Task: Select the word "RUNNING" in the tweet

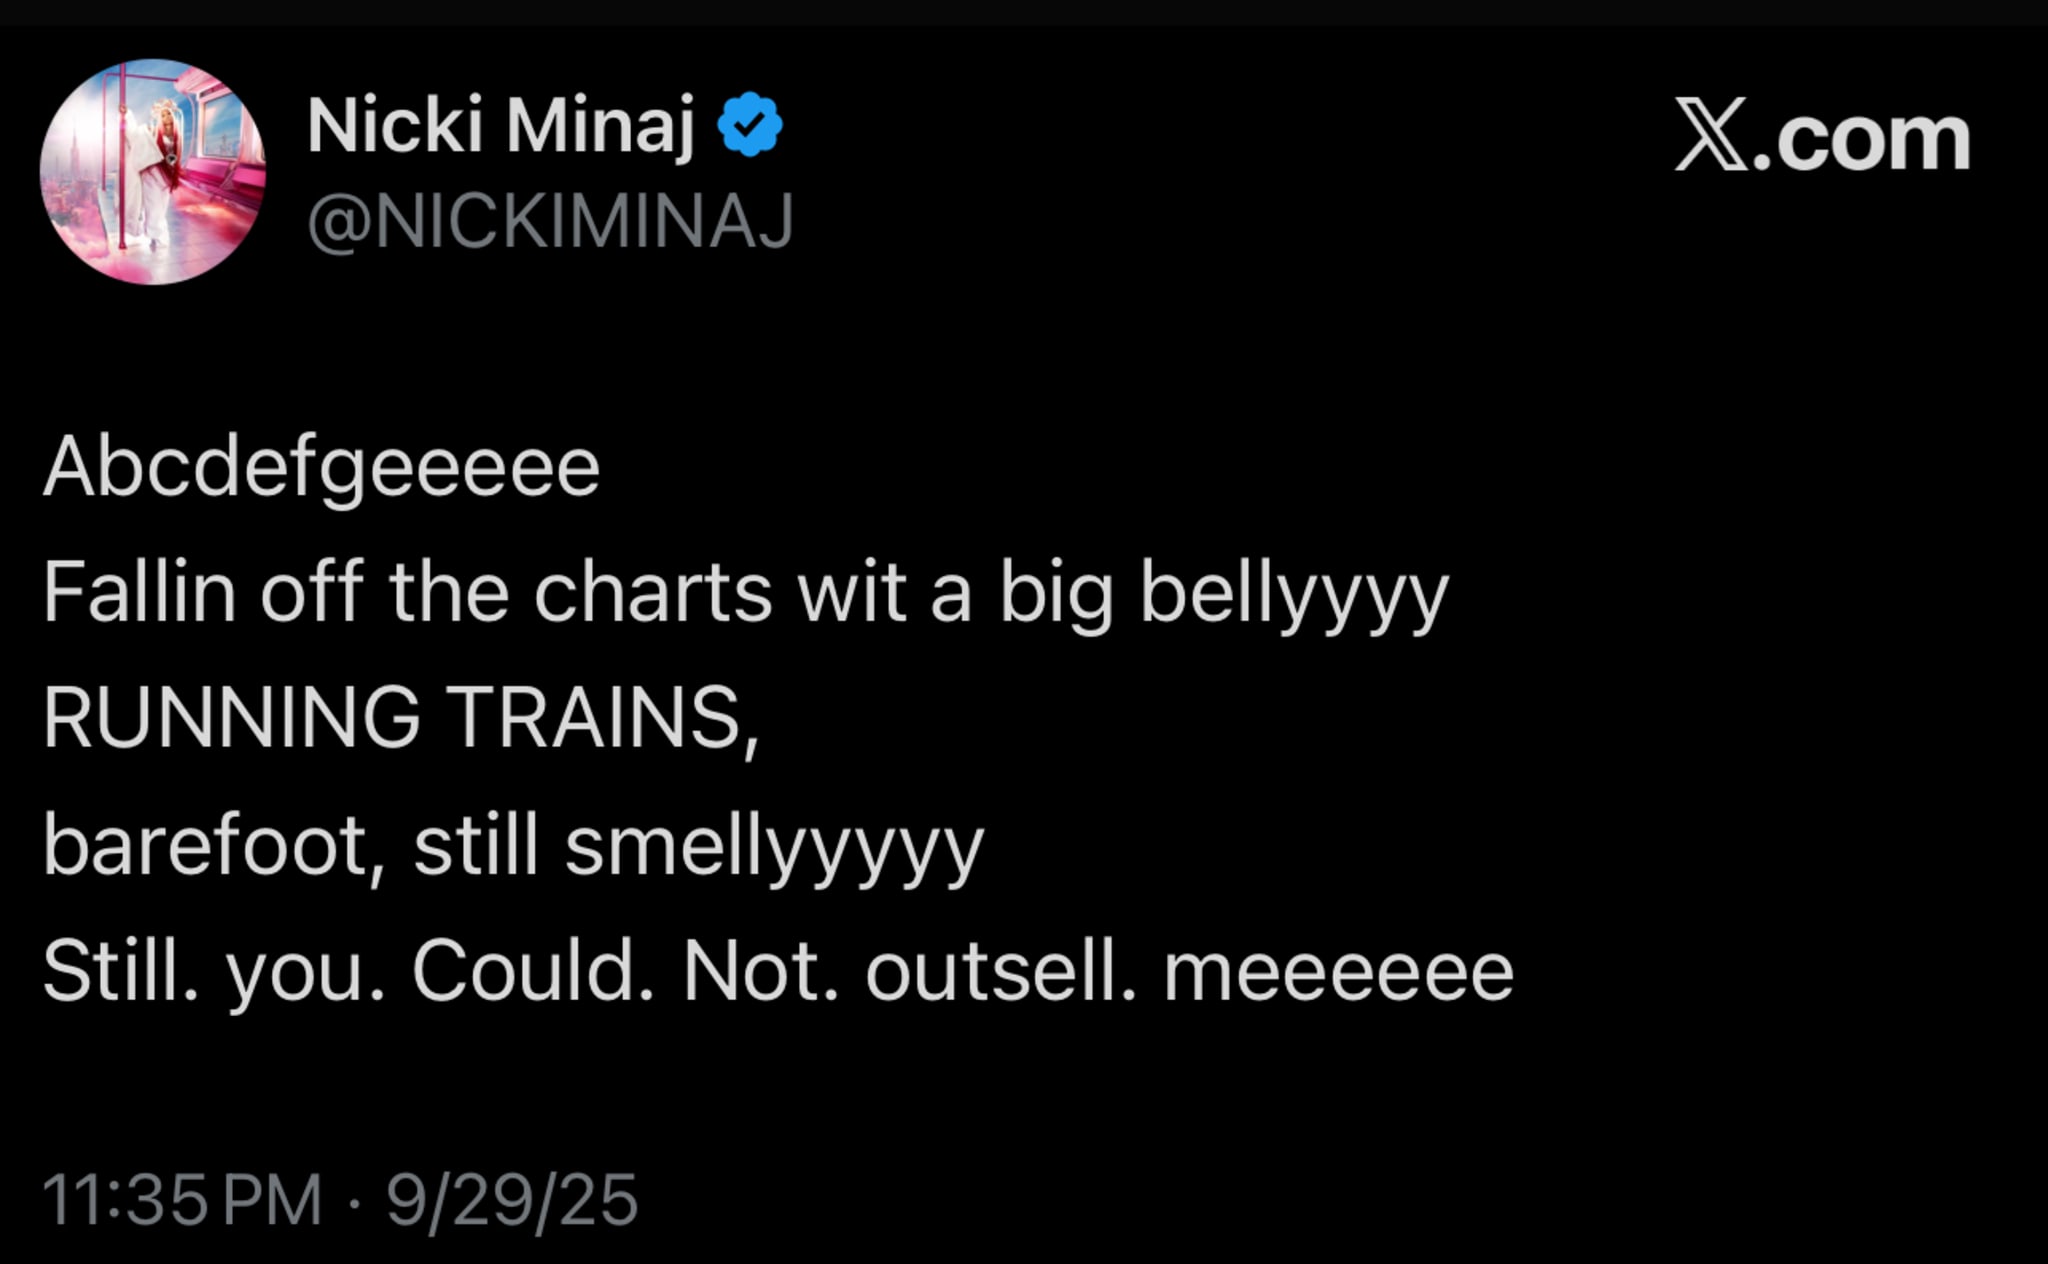Action: (x=231, y=717)
